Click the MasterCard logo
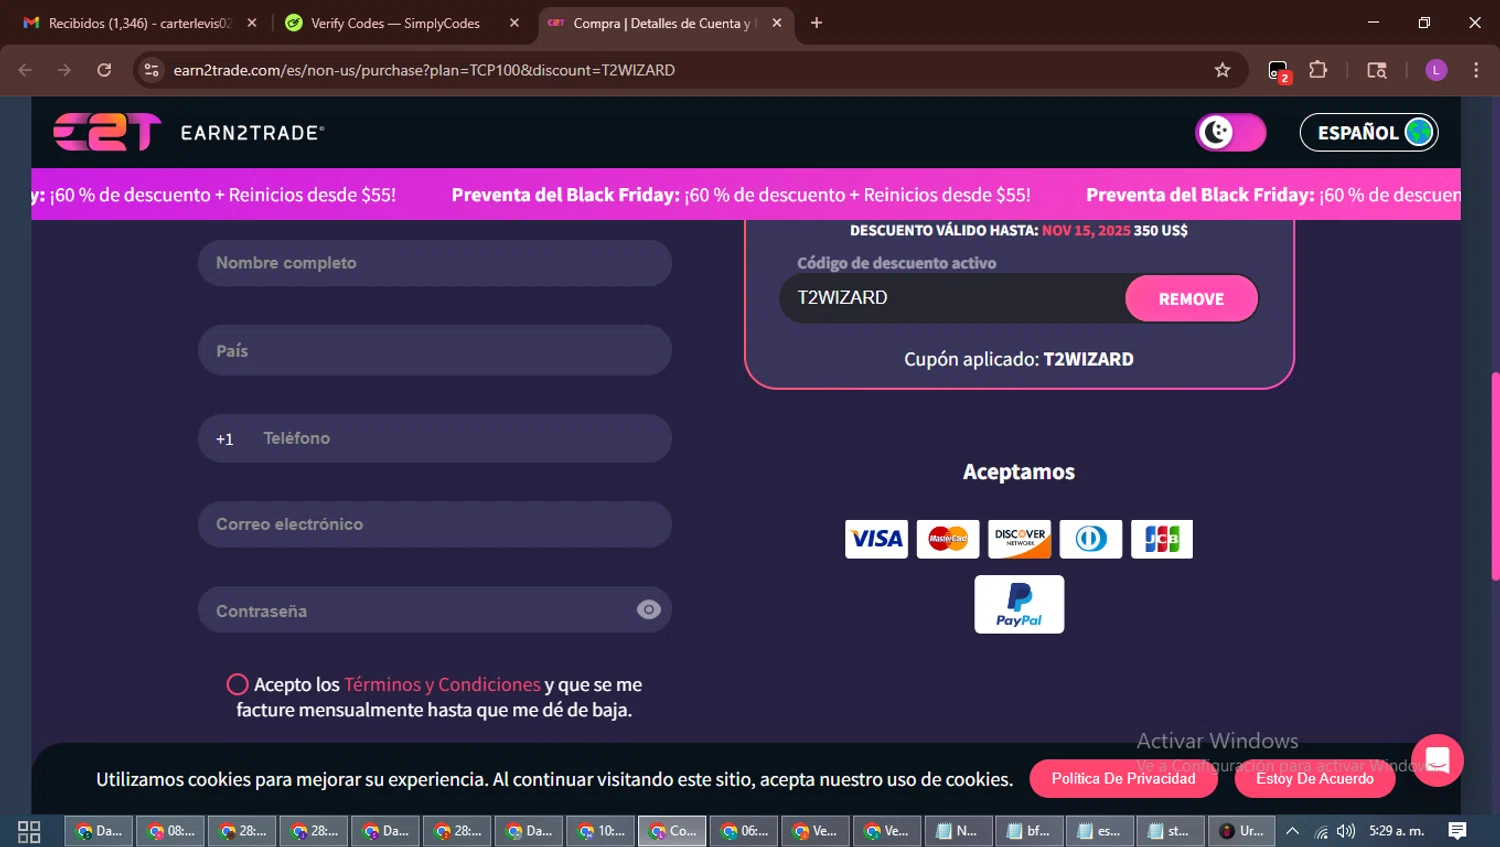Screen dimensions: 1500x847 coord(948,539)
